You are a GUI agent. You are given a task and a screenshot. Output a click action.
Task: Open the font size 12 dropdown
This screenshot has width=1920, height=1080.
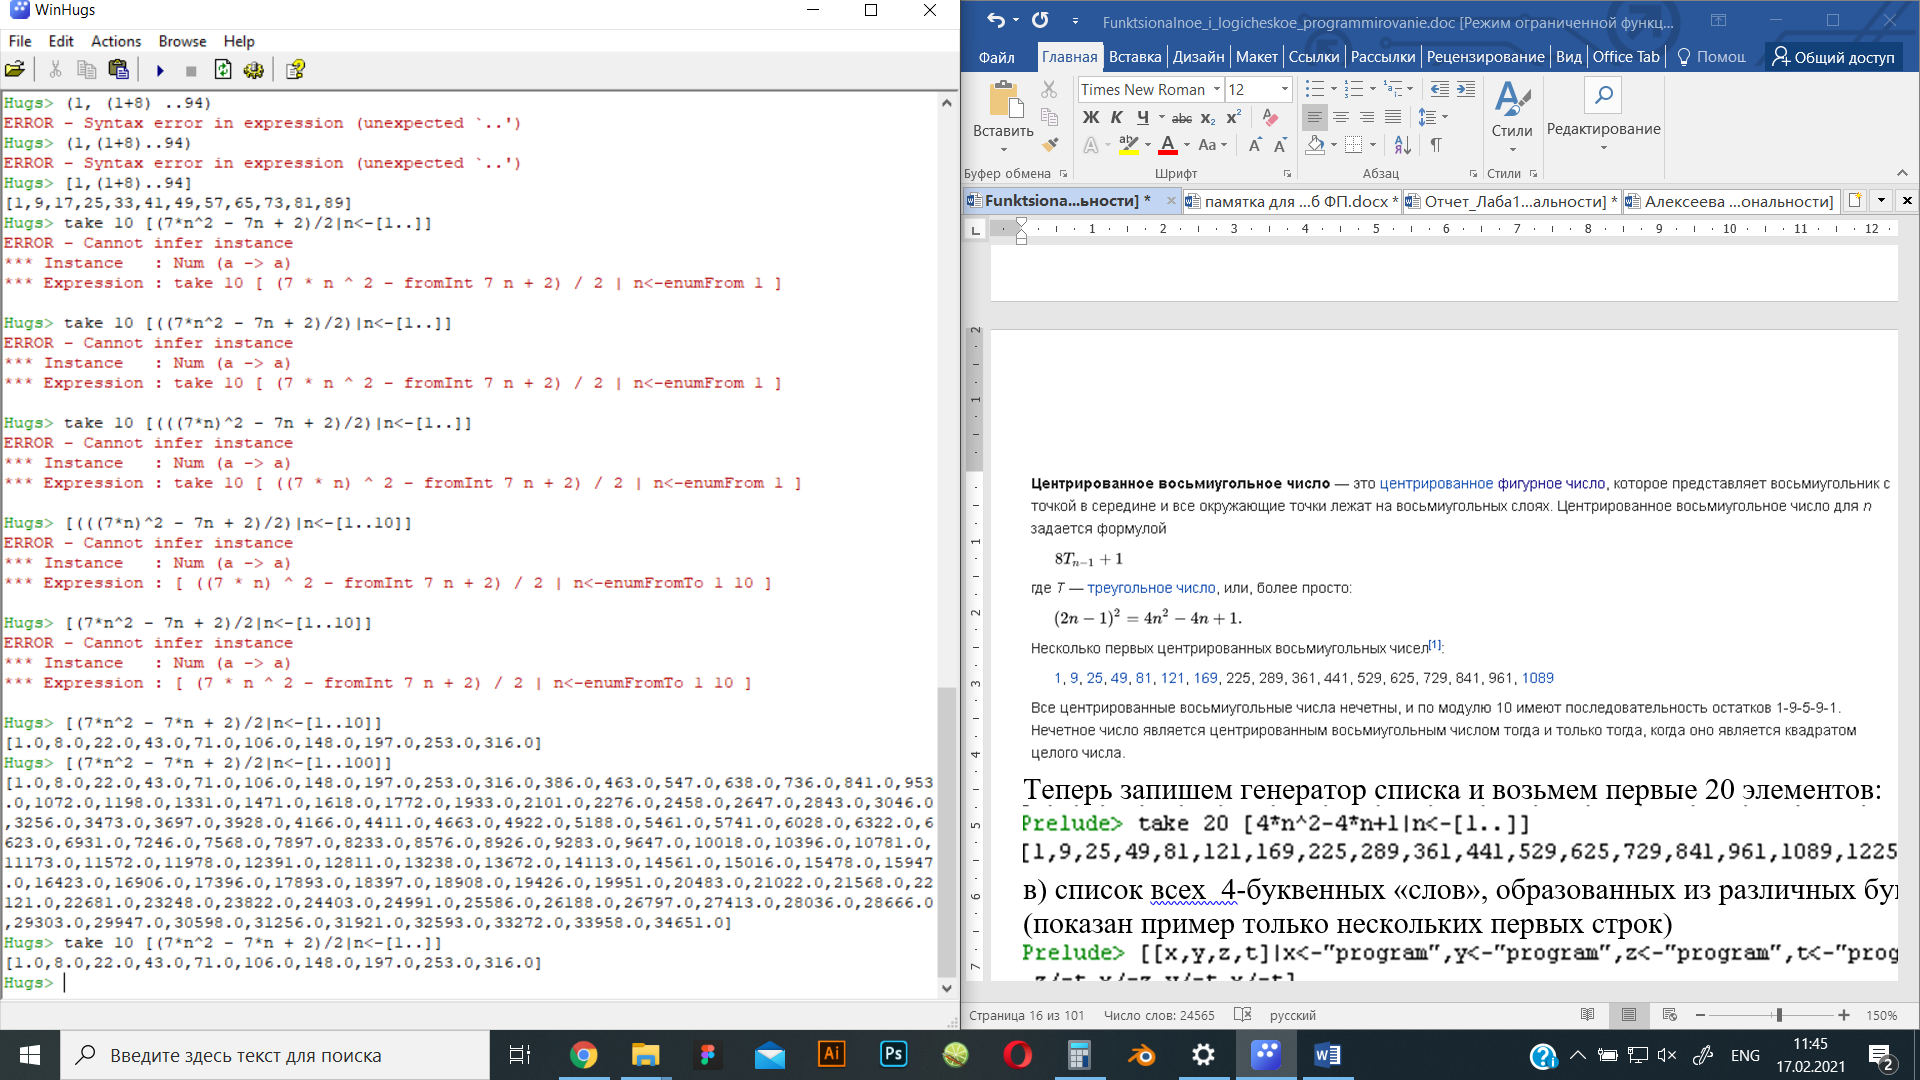coord(1285,89)
